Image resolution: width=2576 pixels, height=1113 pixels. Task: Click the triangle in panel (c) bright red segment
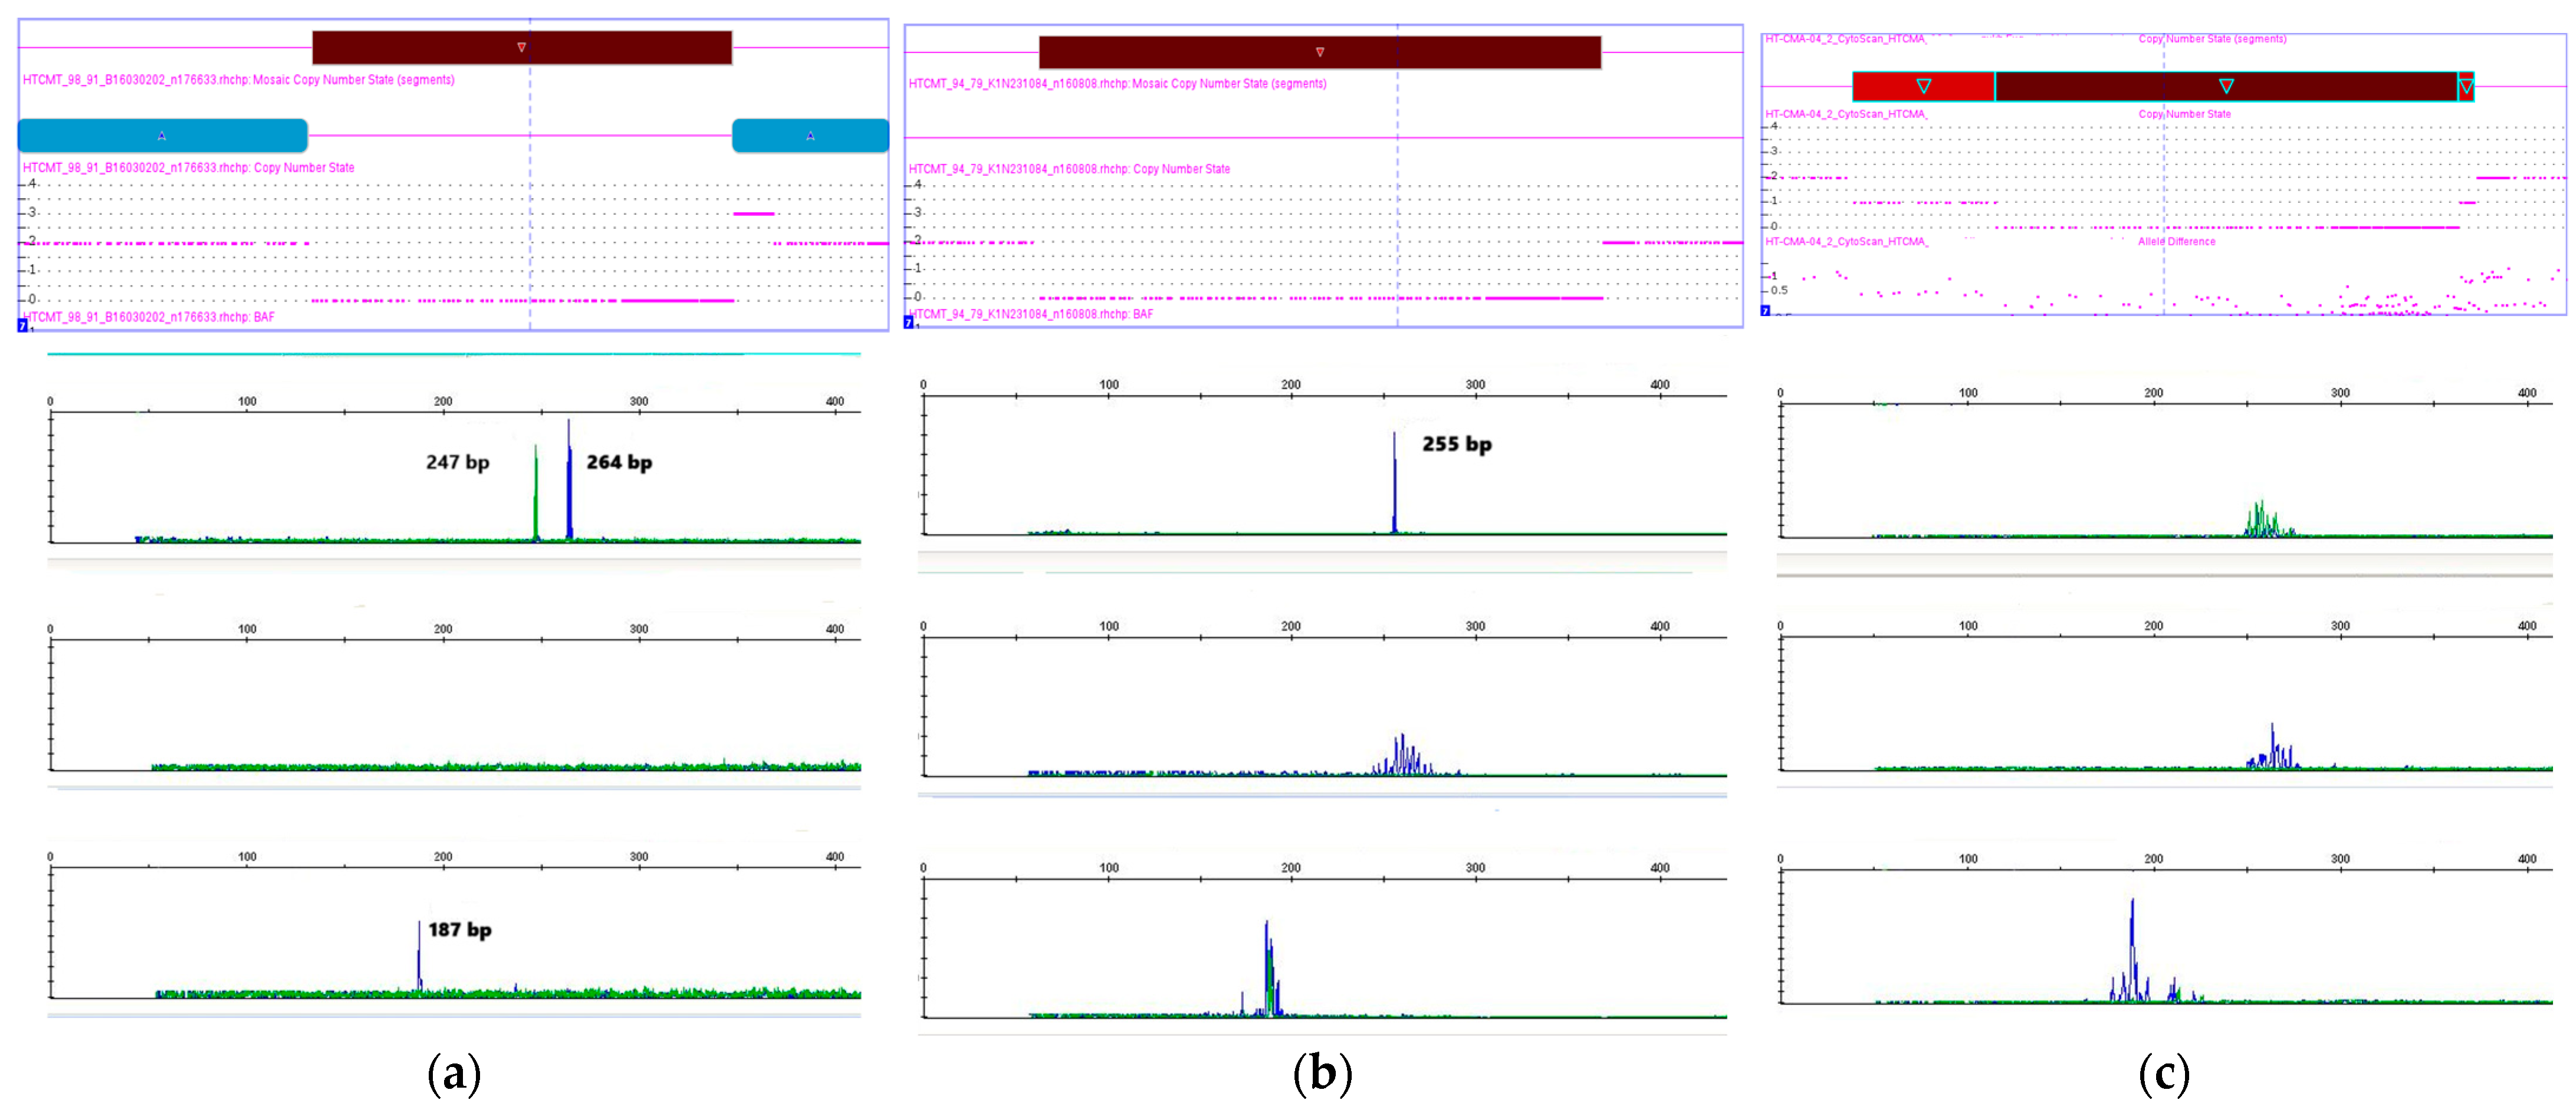tap(1923, 86)
